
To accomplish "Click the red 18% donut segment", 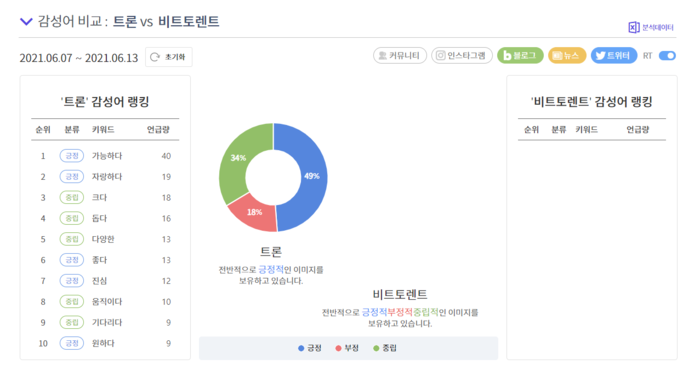I will click(x=254, y=213).
